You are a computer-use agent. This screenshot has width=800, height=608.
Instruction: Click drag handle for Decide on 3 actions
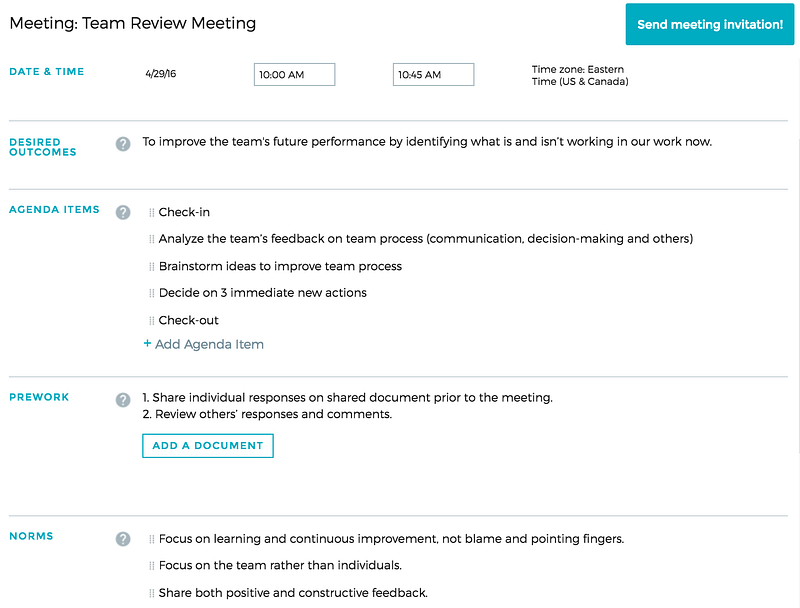152,293
